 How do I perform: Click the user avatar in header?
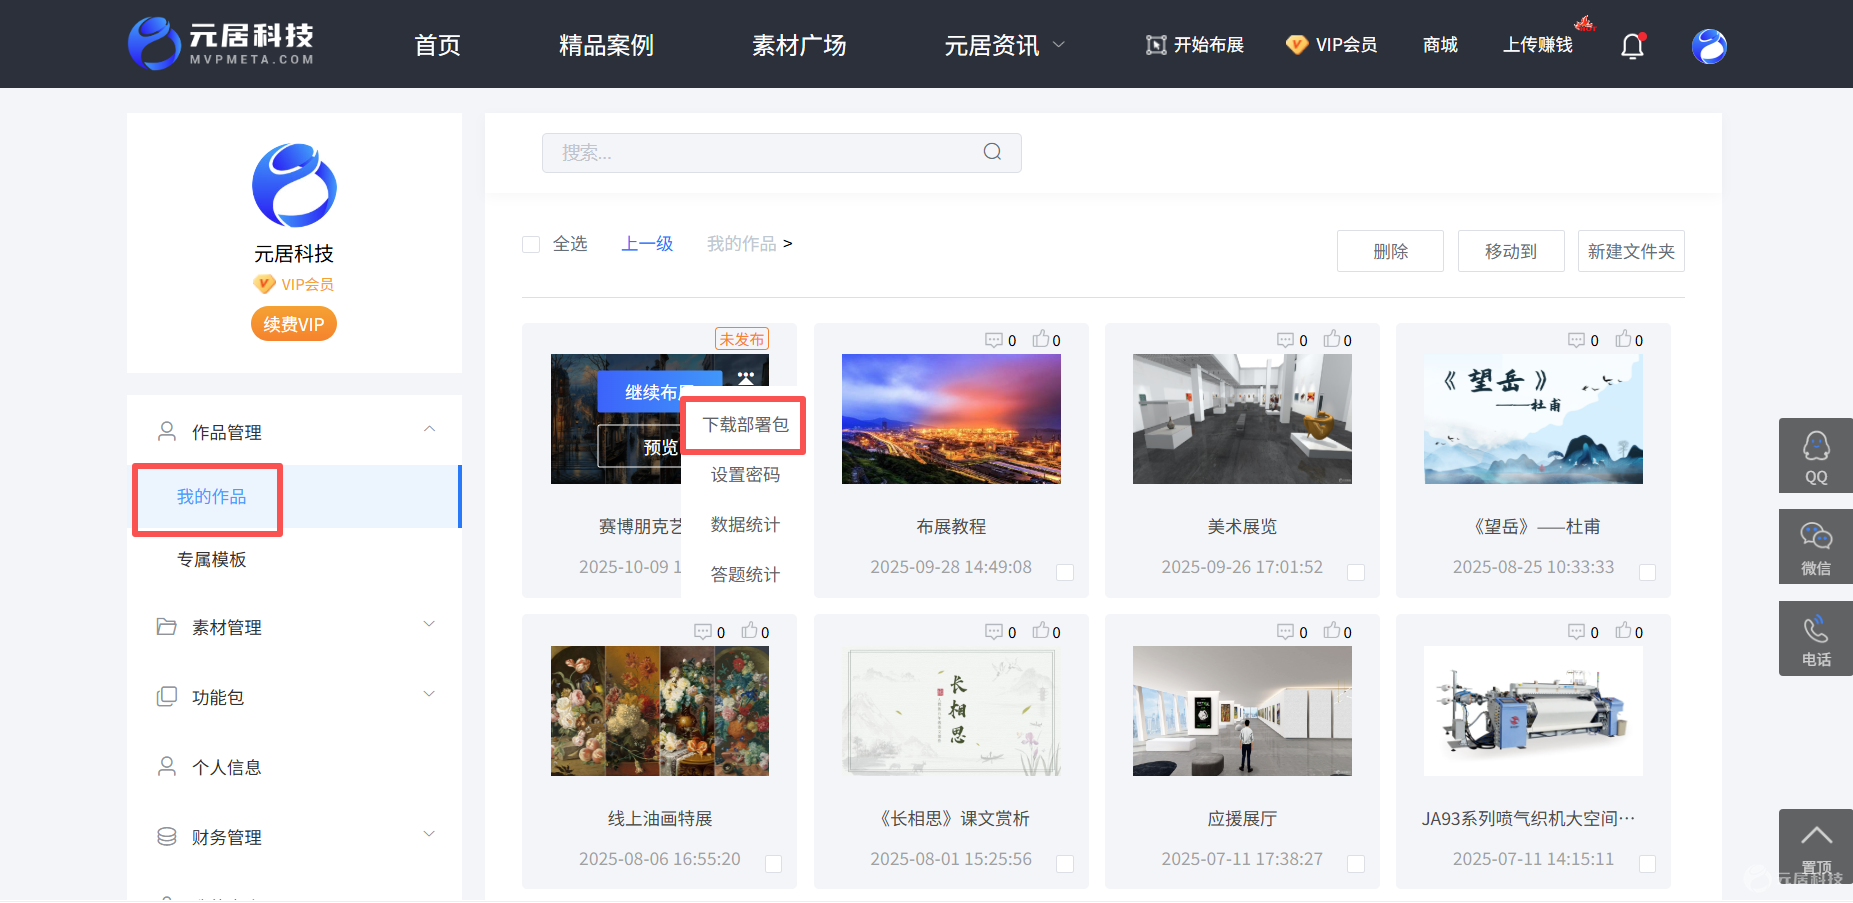click(1709, 46)
